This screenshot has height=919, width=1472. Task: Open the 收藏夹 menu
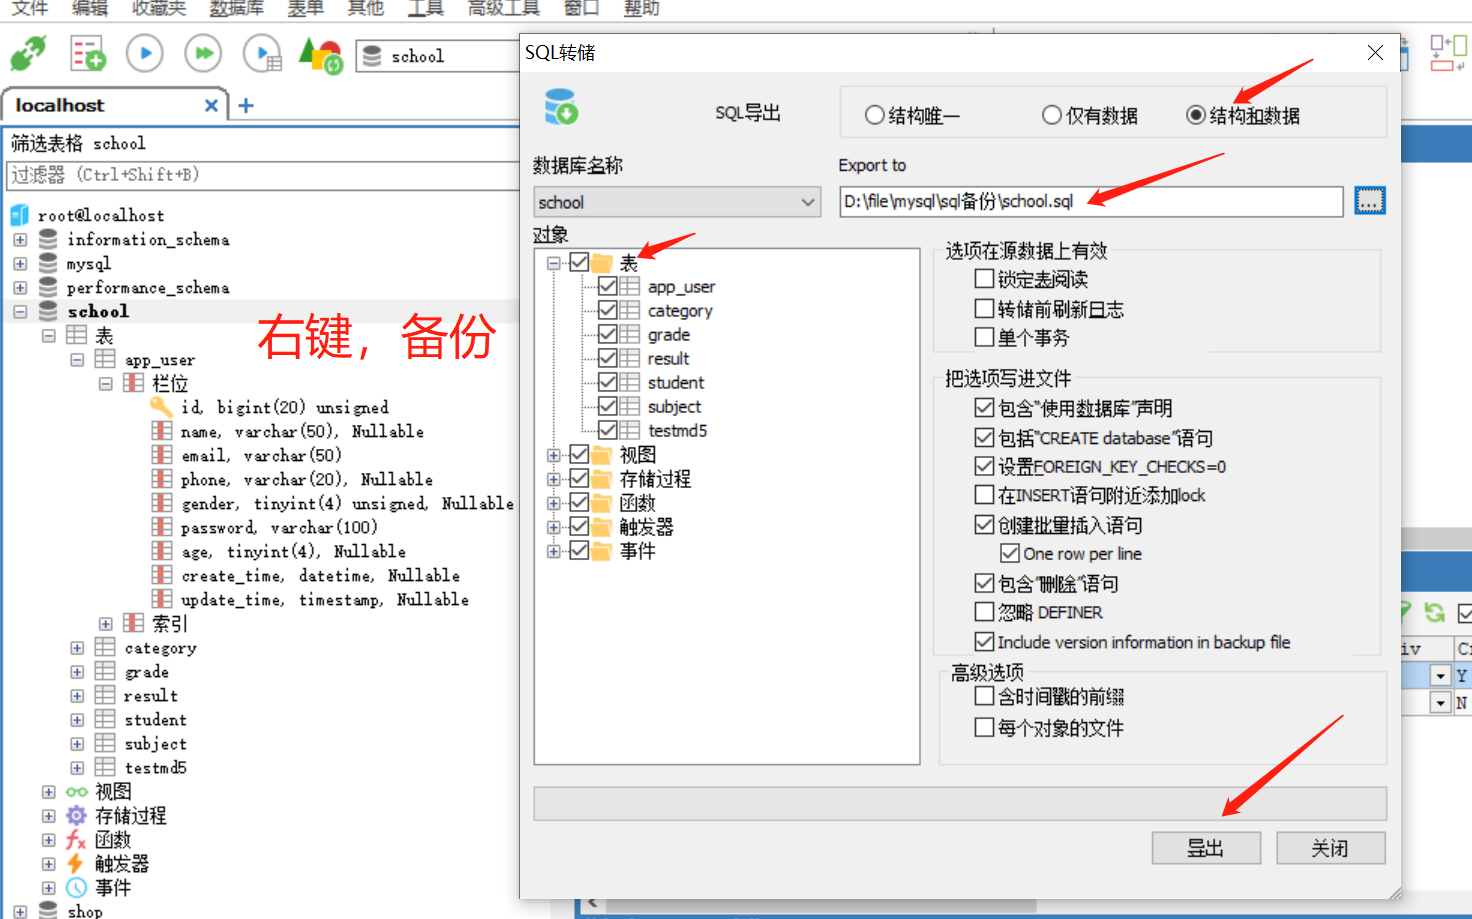point(159,8)
